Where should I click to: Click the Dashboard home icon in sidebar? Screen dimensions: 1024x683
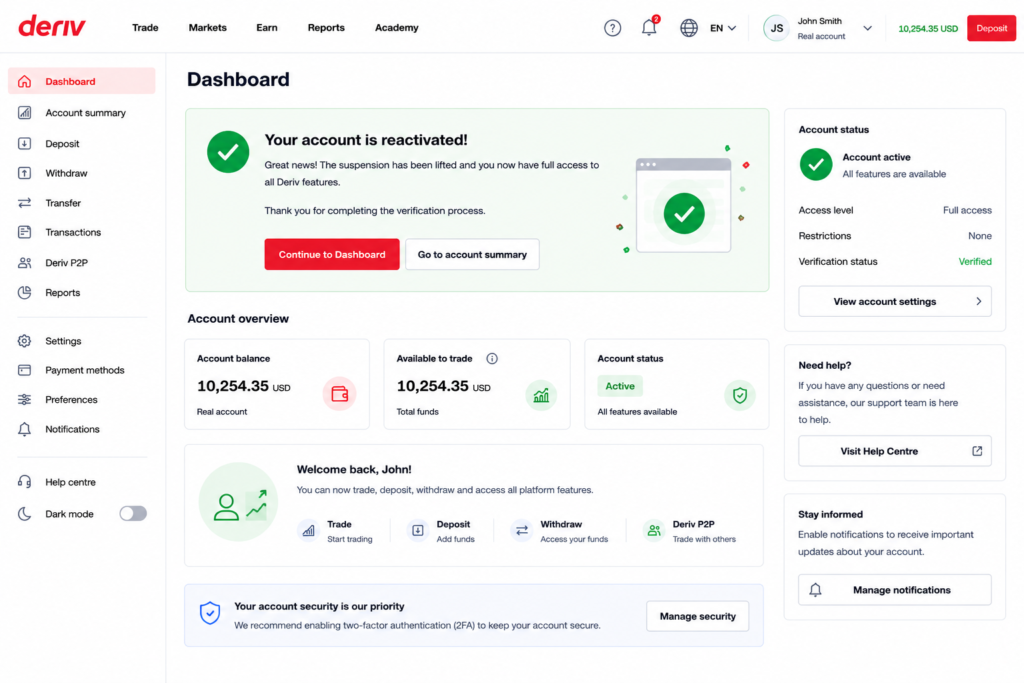(24, 82)
